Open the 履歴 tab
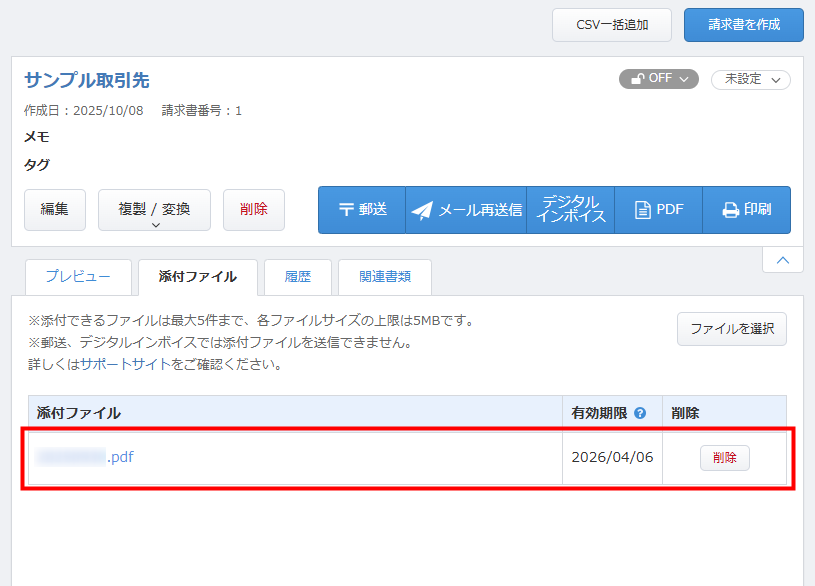Image resolution: width=815 pixels, height=586 pixels. 297,277
